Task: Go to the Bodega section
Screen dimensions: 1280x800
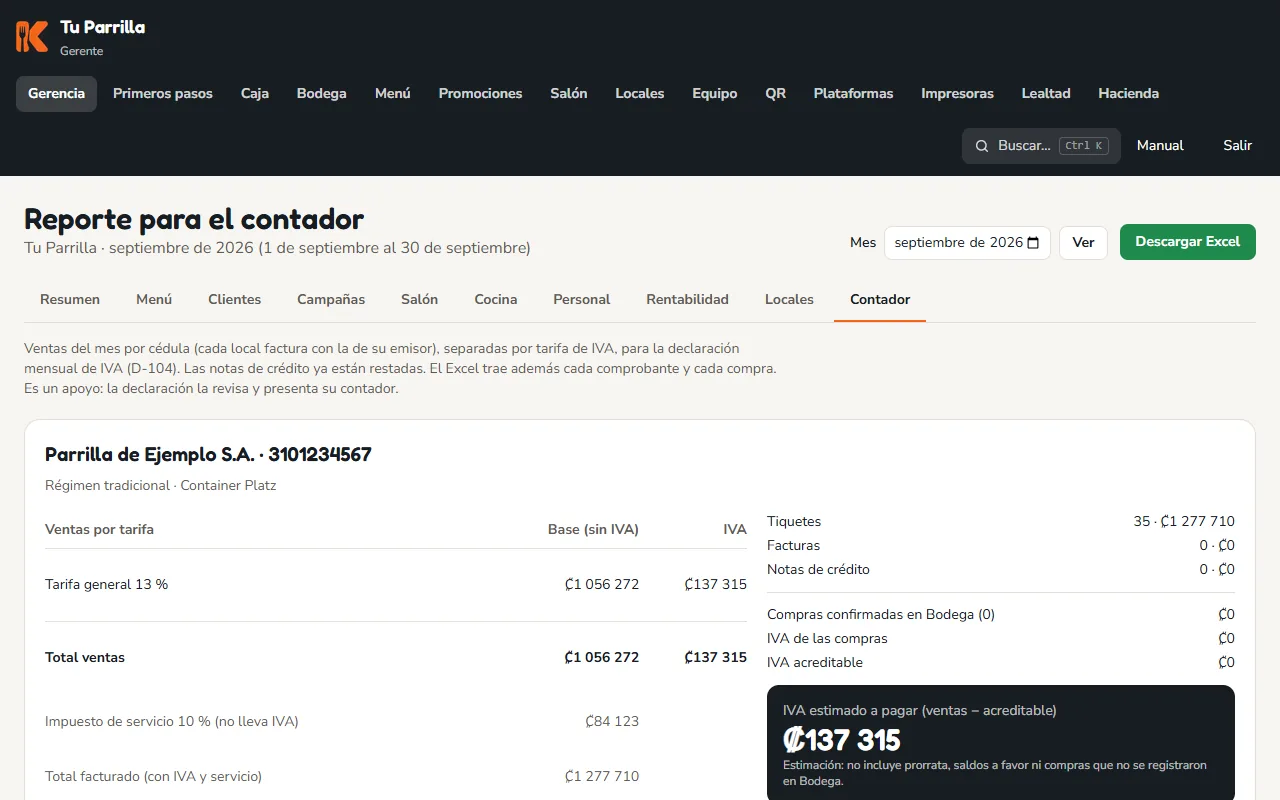Action: coord(322,94)
